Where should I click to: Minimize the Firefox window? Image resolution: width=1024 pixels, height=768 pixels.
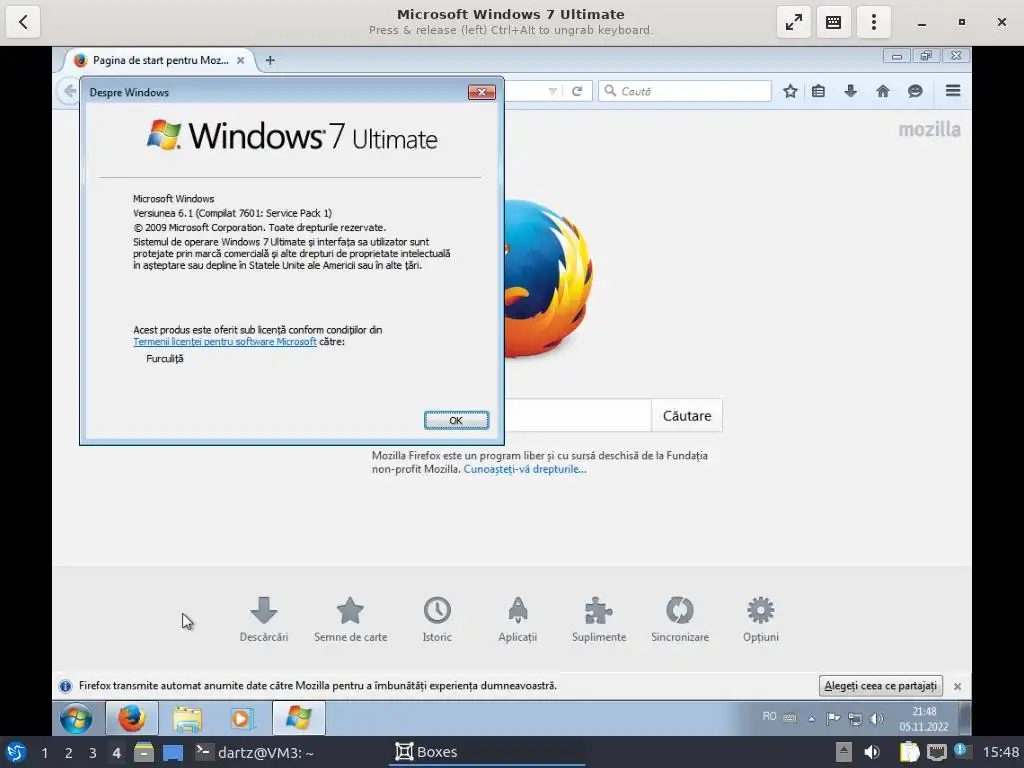click(x=896, y=56)
